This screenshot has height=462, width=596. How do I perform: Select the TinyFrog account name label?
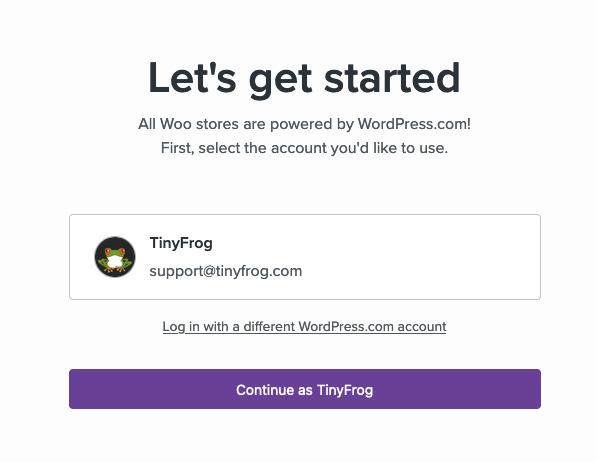click(x=181, y=243)
